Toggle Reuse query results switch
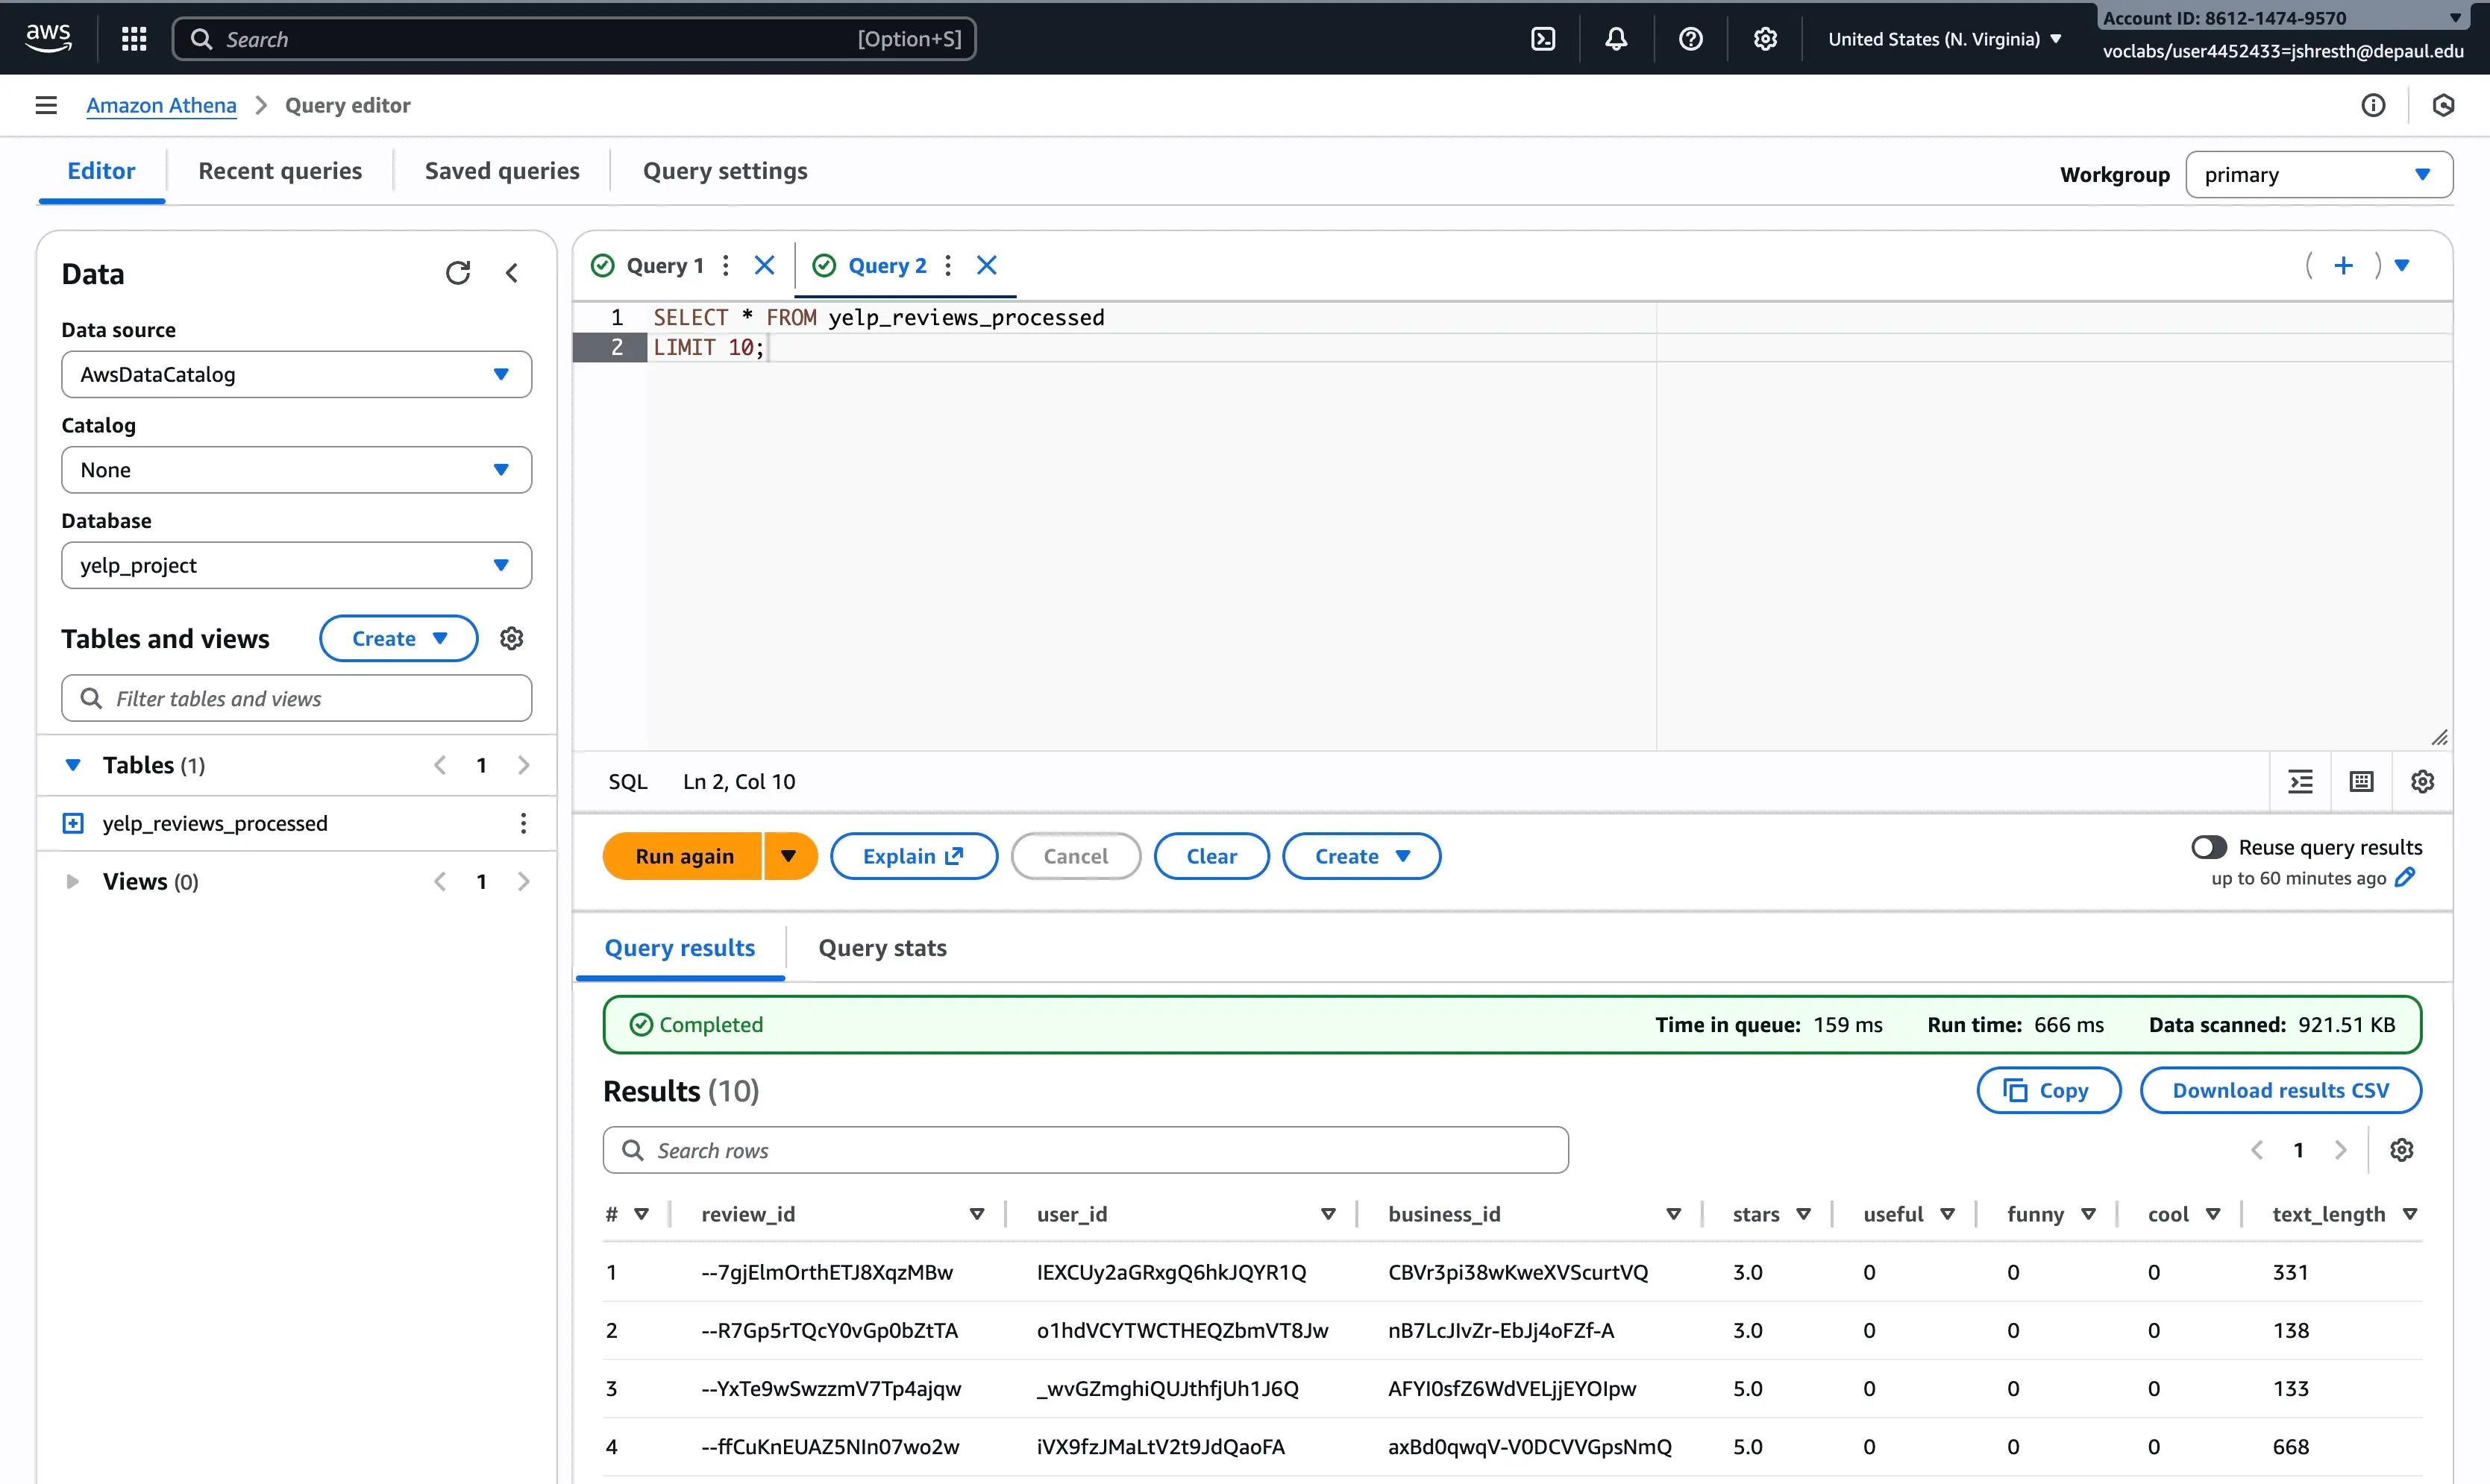The image size is (2490, 1484). [x=2209, y=847]
